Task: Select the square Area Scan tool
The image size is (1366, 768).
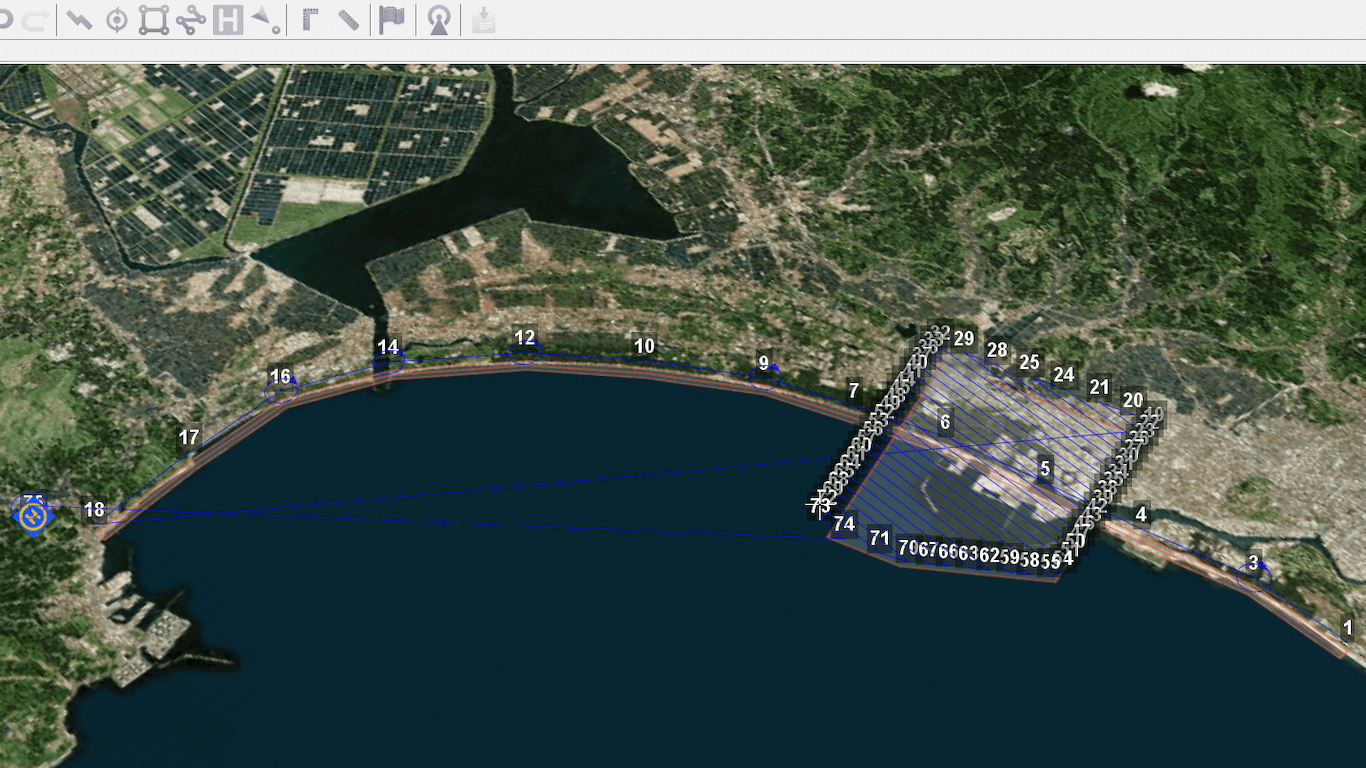Action: [153, 20]
